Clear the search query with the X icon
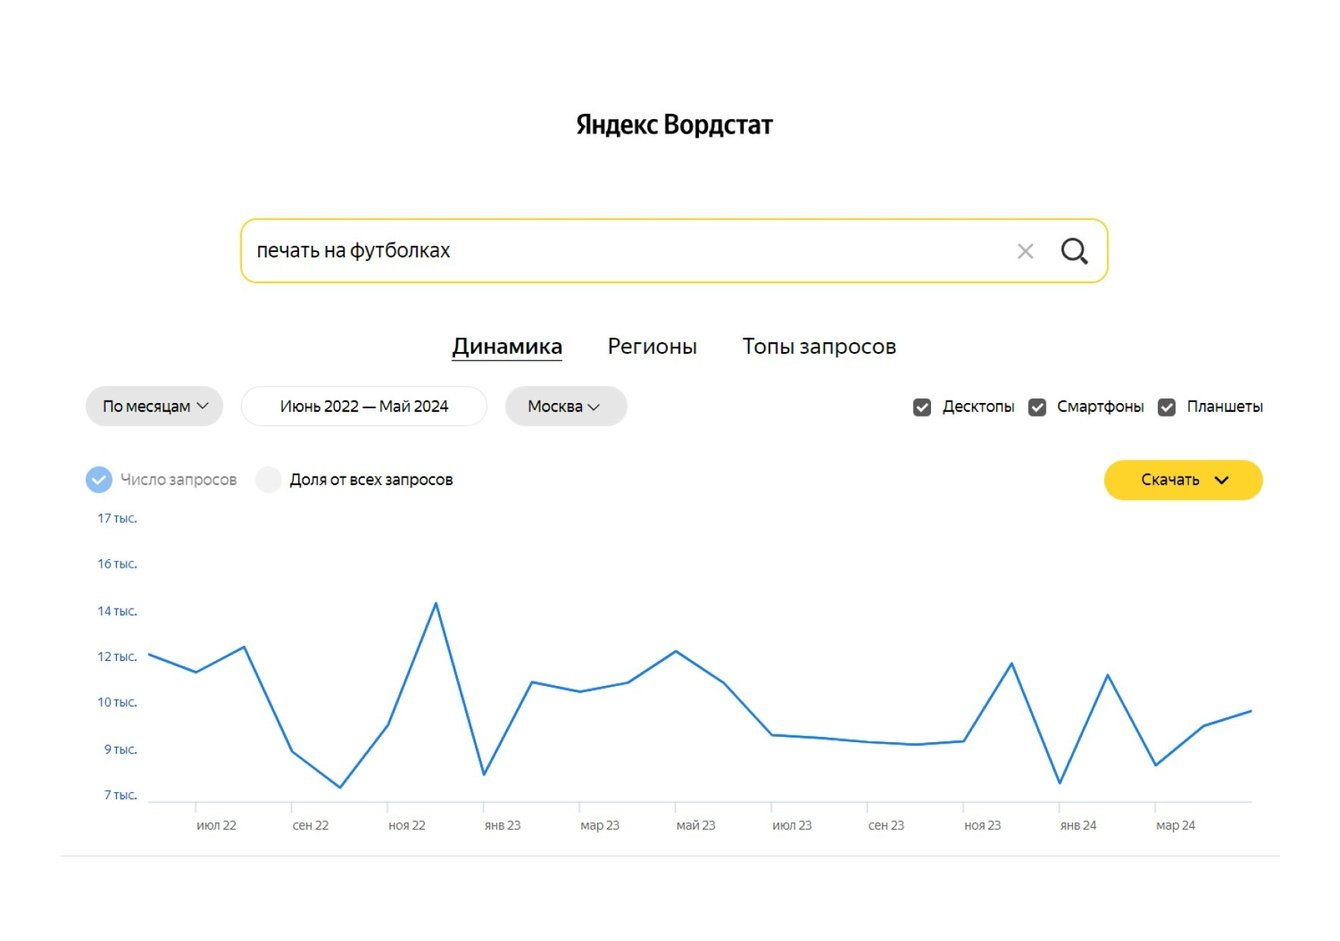Image resolution: width=1340 pixels, height=941 pixels. (x=1025, y=251)
